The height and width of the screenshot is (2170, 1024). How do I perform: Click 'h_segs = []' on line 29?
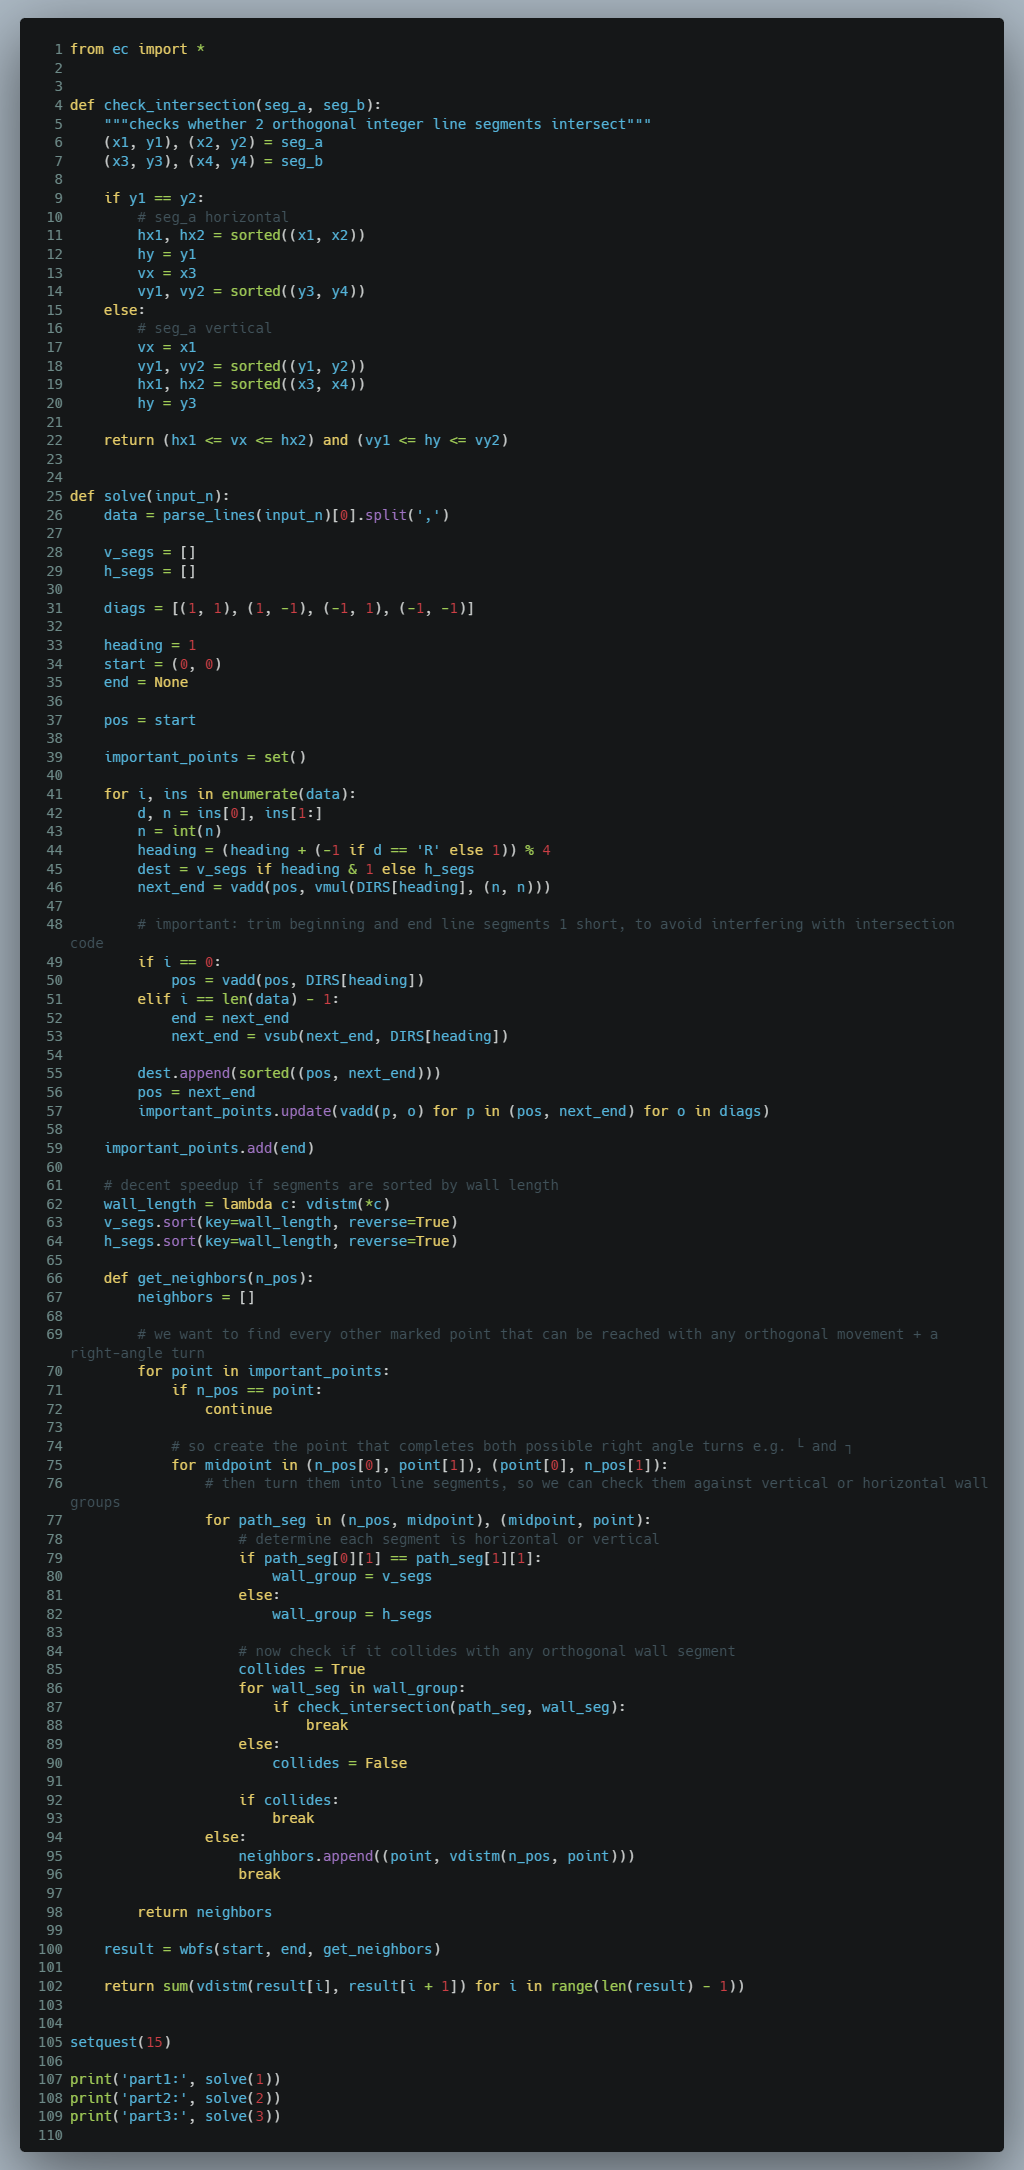pos(150,571)
